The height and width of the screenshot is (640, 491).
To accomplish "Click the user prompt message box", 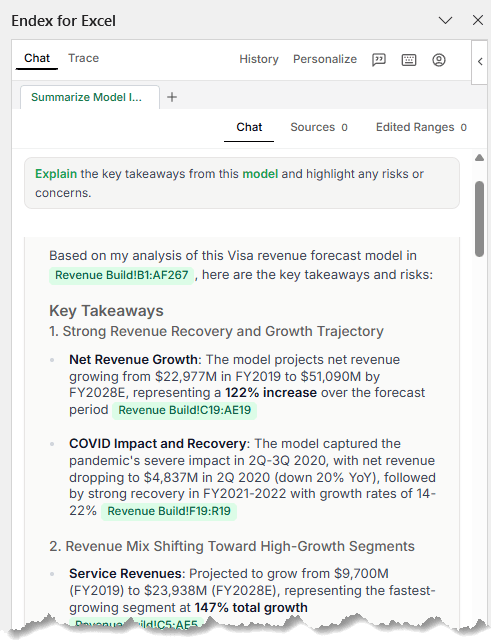I will 242,183.
